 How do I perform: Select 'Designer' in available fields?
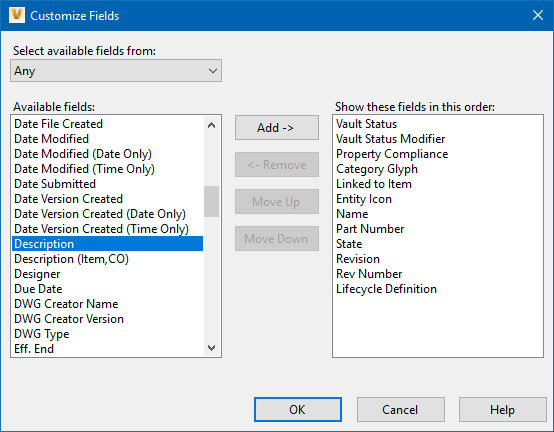107,274
